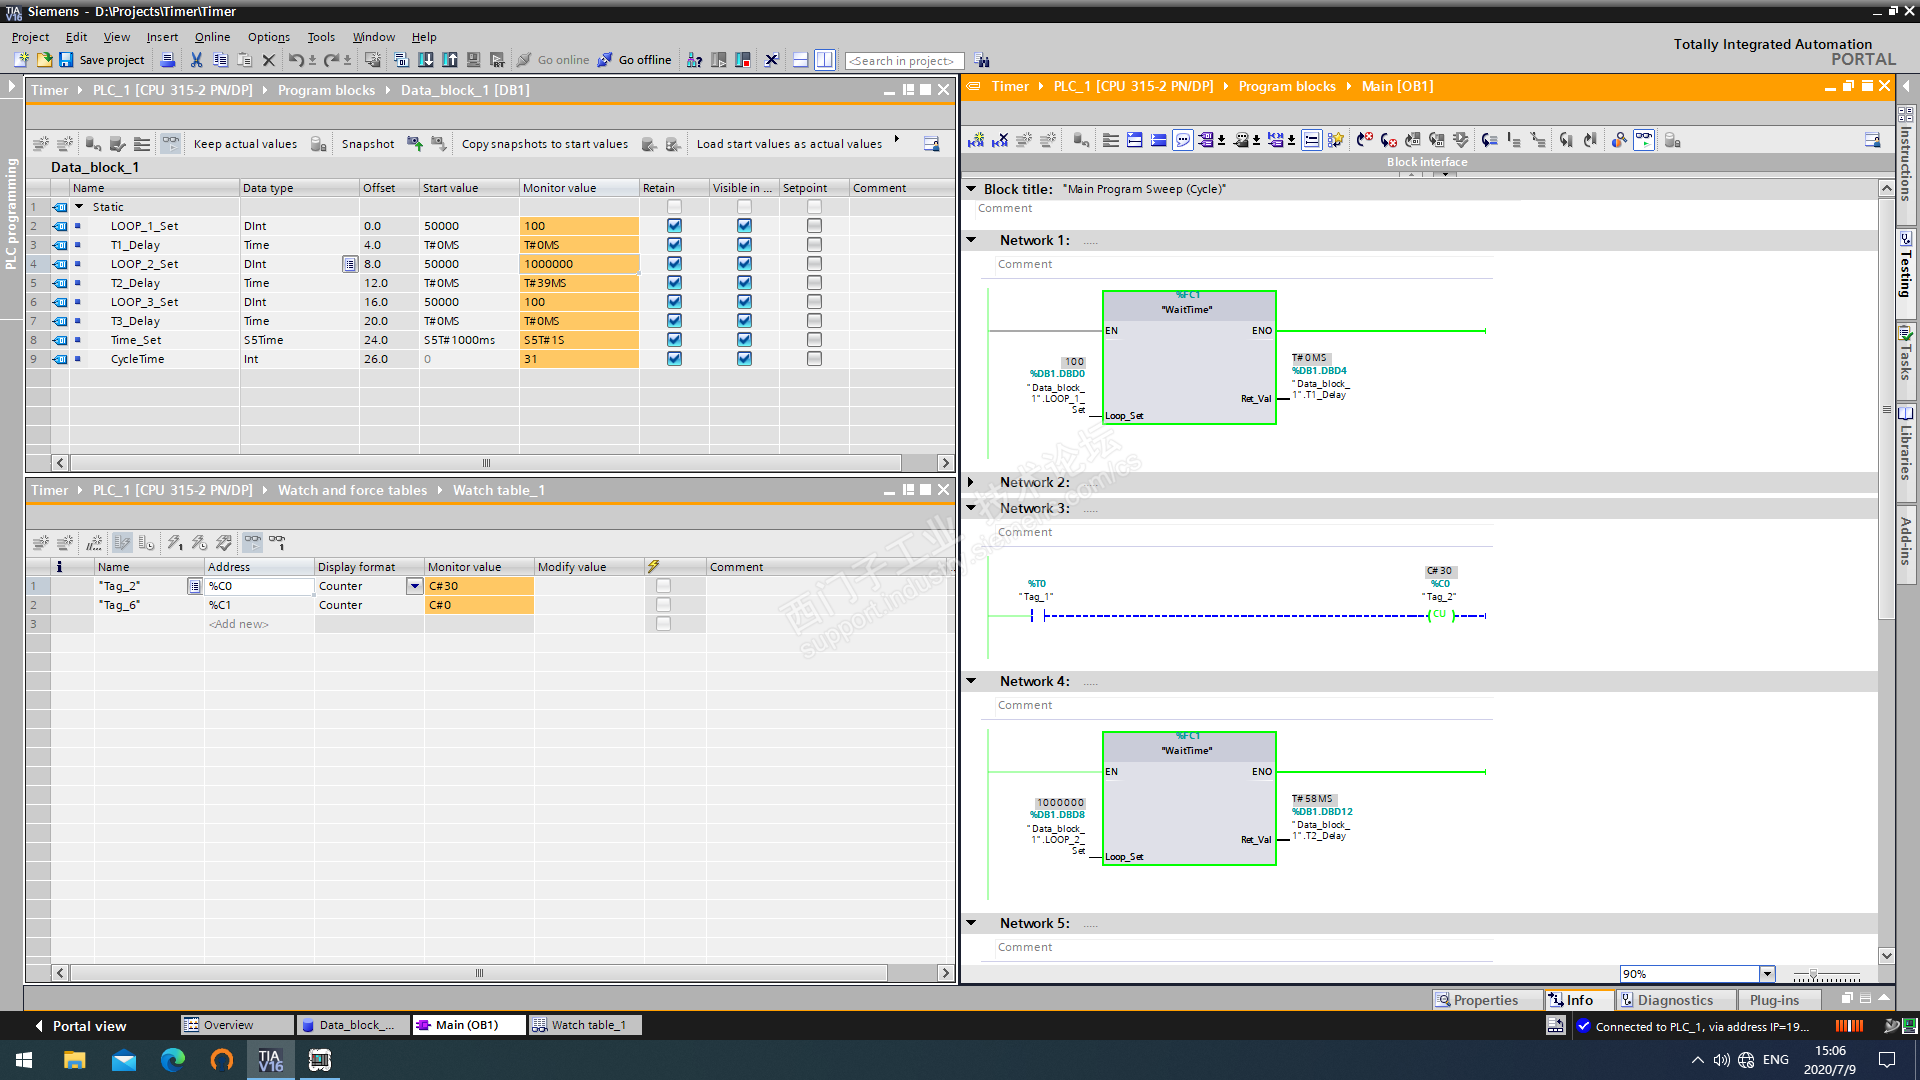Open the Online menu
The image size is (1920, 1080).
(x=212, y=37)
